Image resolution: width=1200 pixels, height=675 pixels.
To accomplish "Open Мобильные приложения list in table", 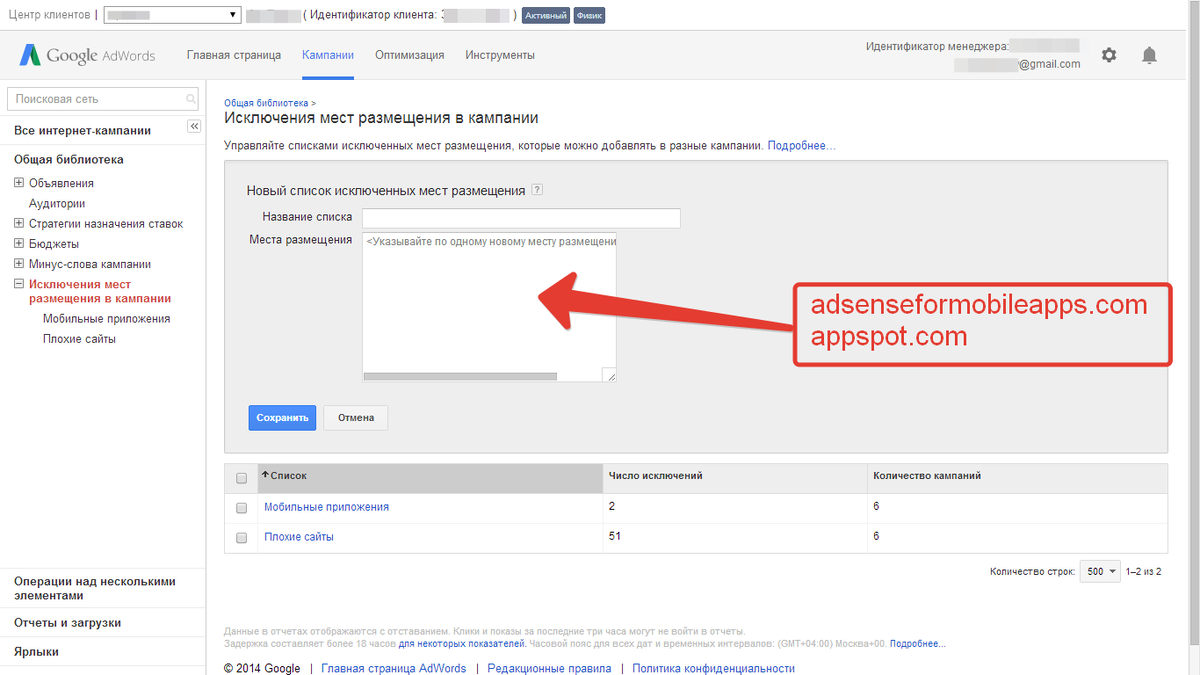I will click(x=326, y=507).
